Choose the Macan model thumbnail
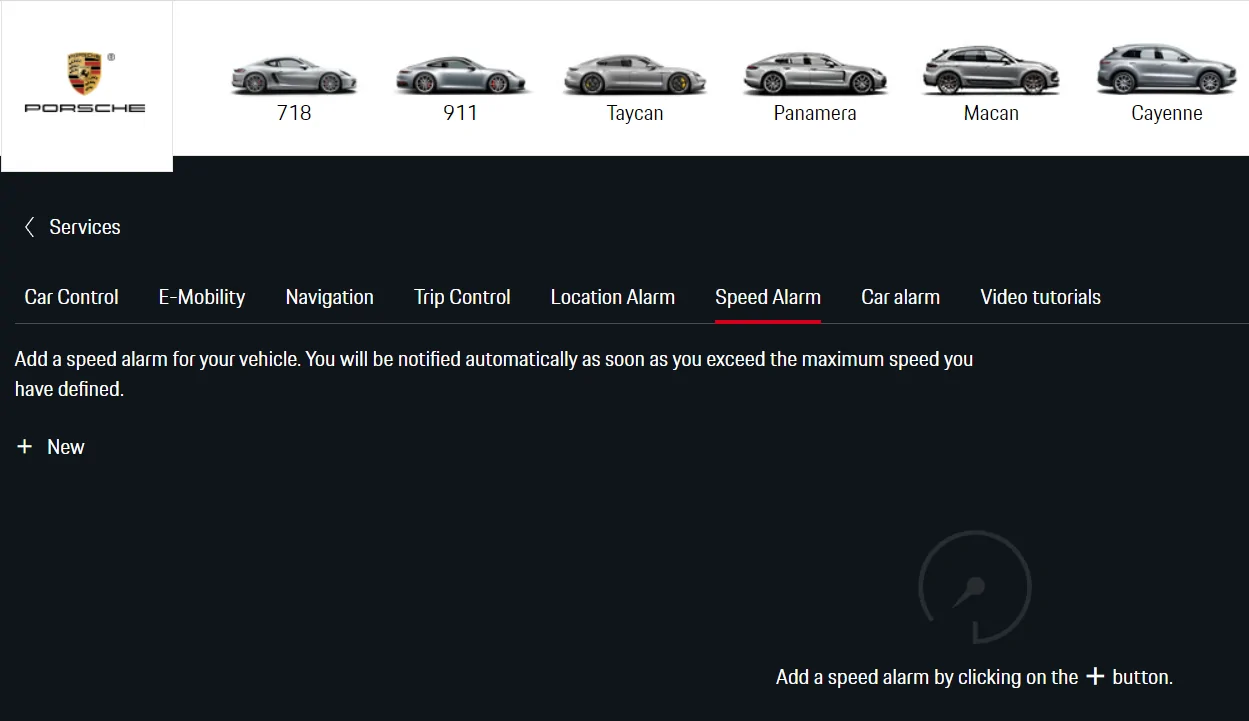This screenshot has height=721, width=1249. pos(991,70)
